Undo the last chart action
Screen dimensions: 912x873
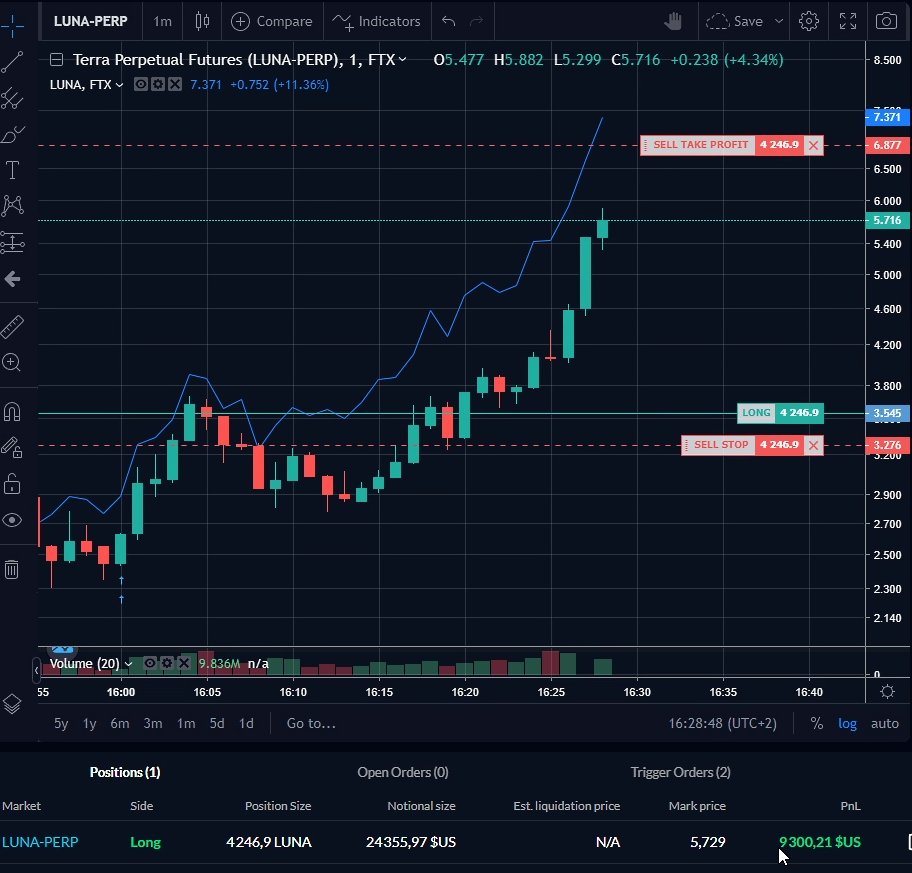coord(448,22)
